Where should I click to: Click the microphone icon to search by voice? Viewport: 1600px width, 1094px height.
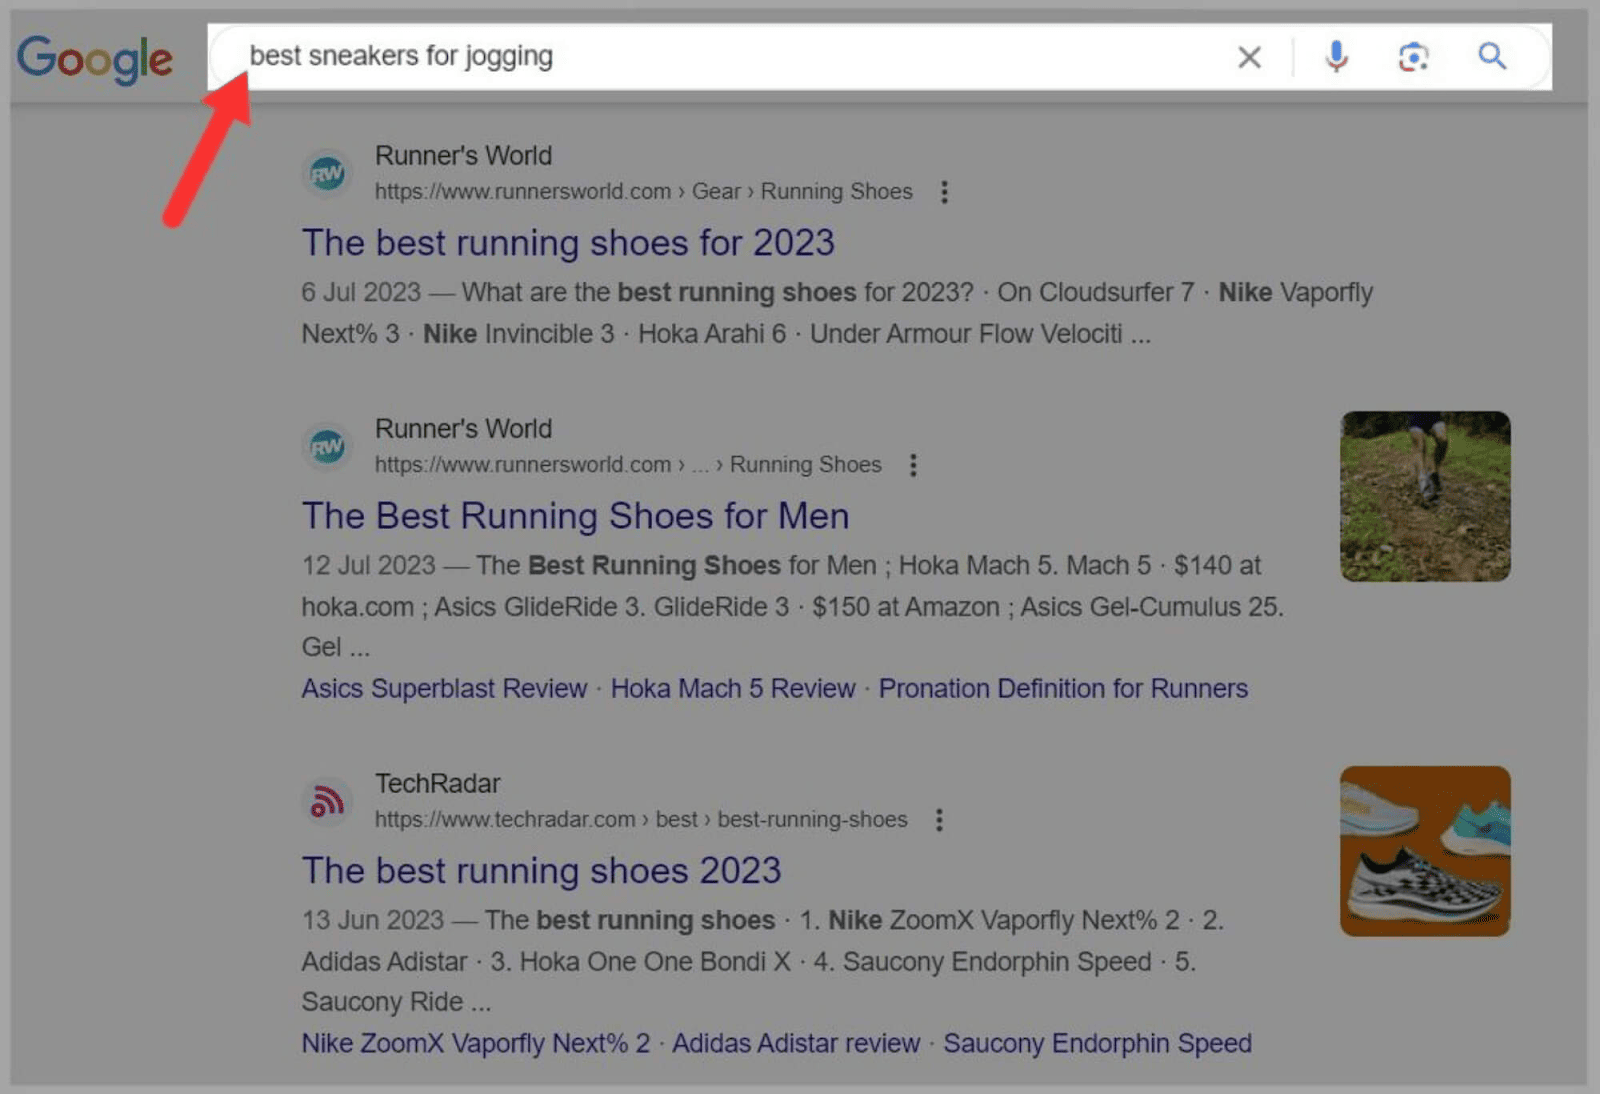coord(1335,57)
